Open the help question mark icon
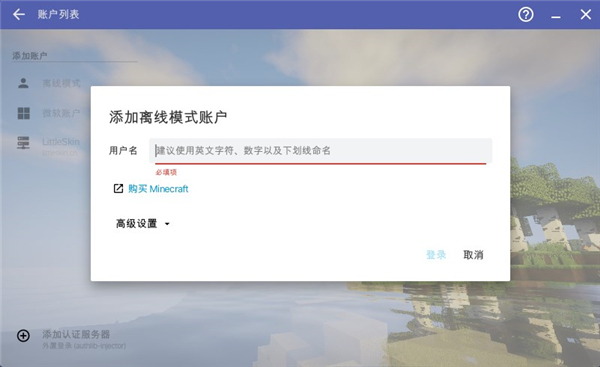 pos(526,15)
